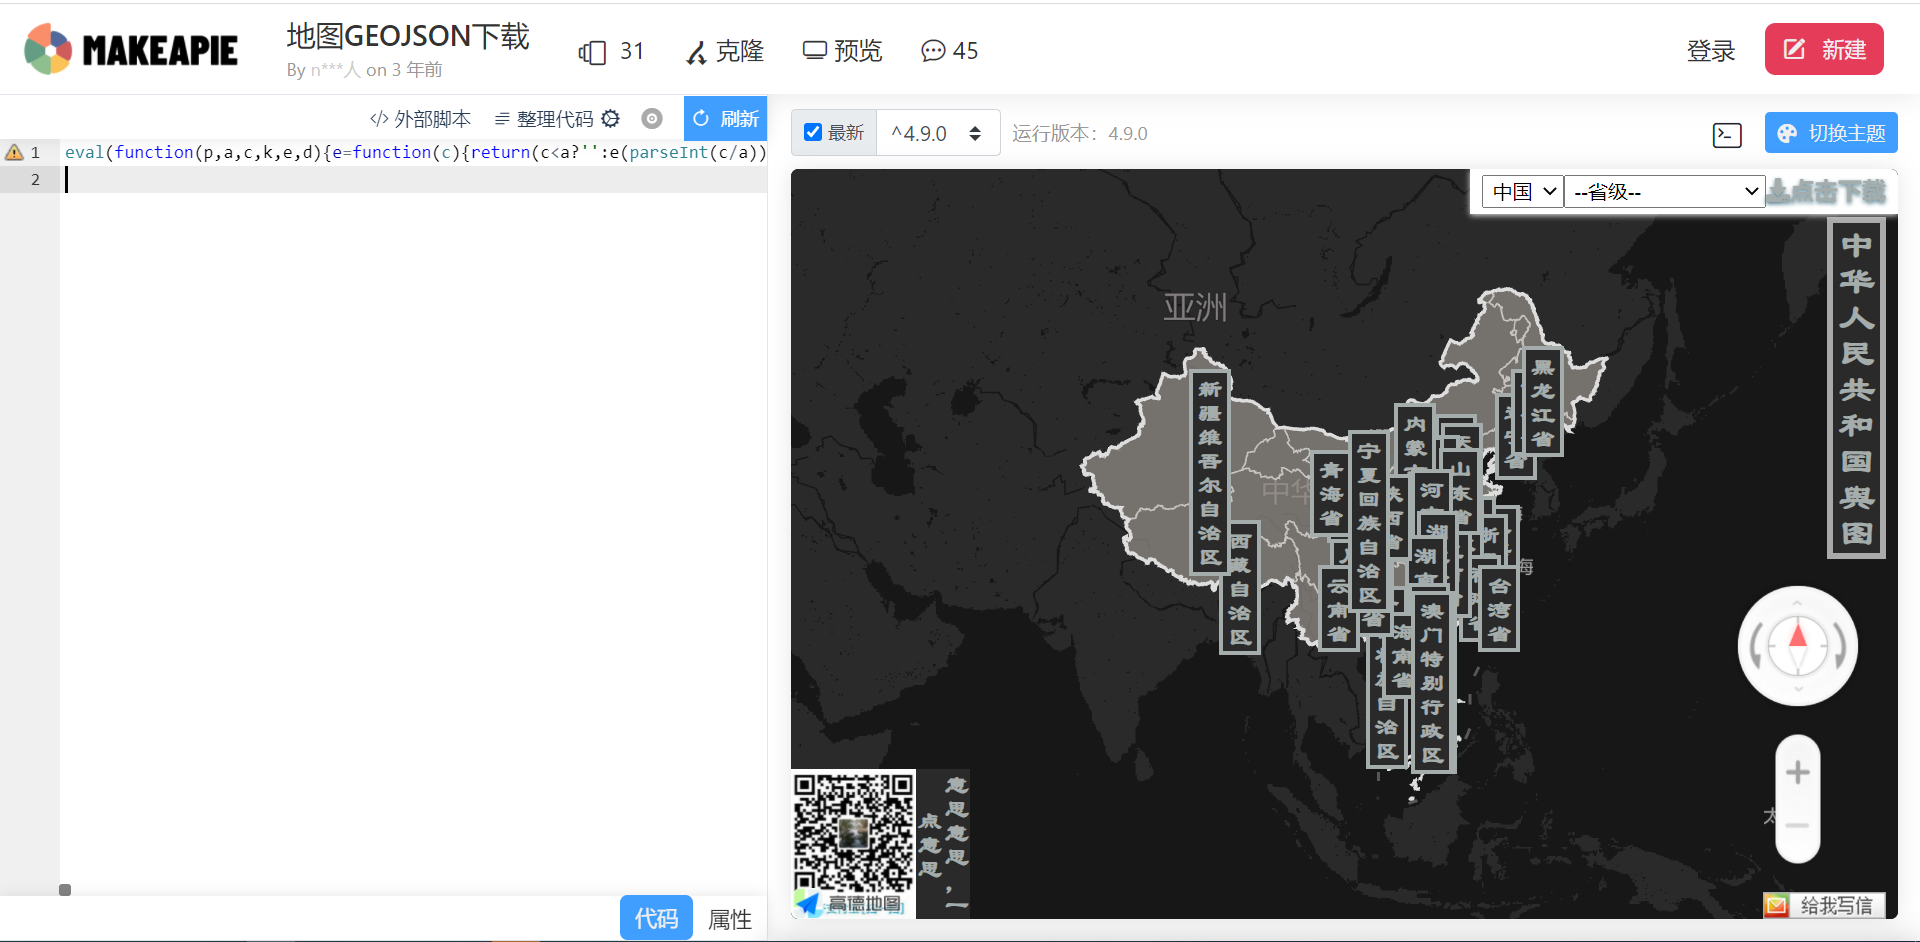This screenshot has width=1920, height=942.
Task: Click the 刷新 refresh button
Action: [725, 118]
